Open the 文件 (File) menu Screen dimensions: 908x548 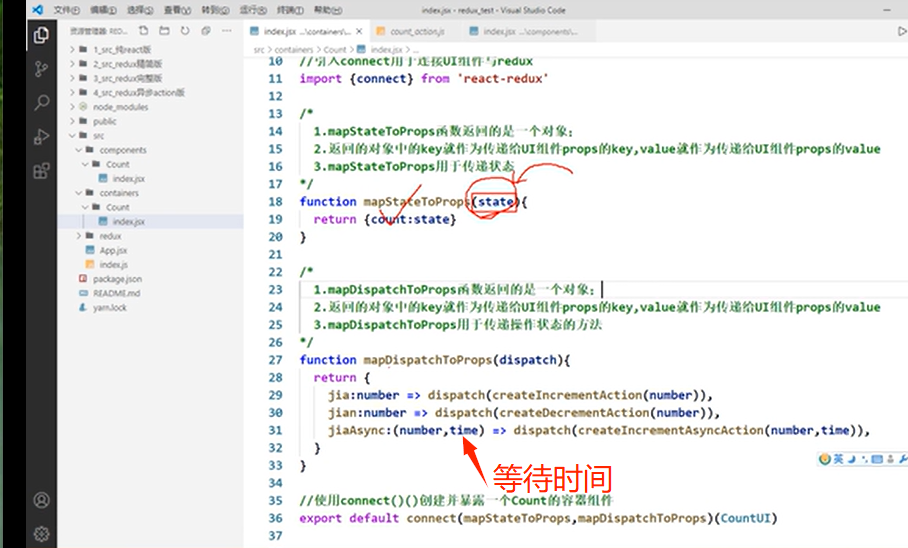pos(66,10)
